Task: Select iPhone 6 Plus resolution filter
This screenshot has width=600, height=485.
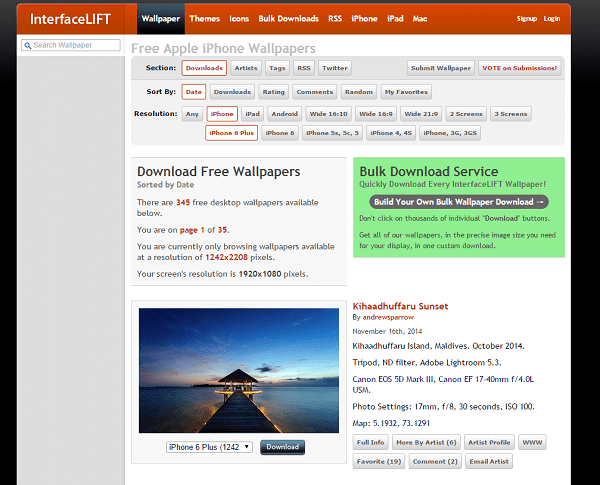Action: pyautogui.click(x=232, y=133)
